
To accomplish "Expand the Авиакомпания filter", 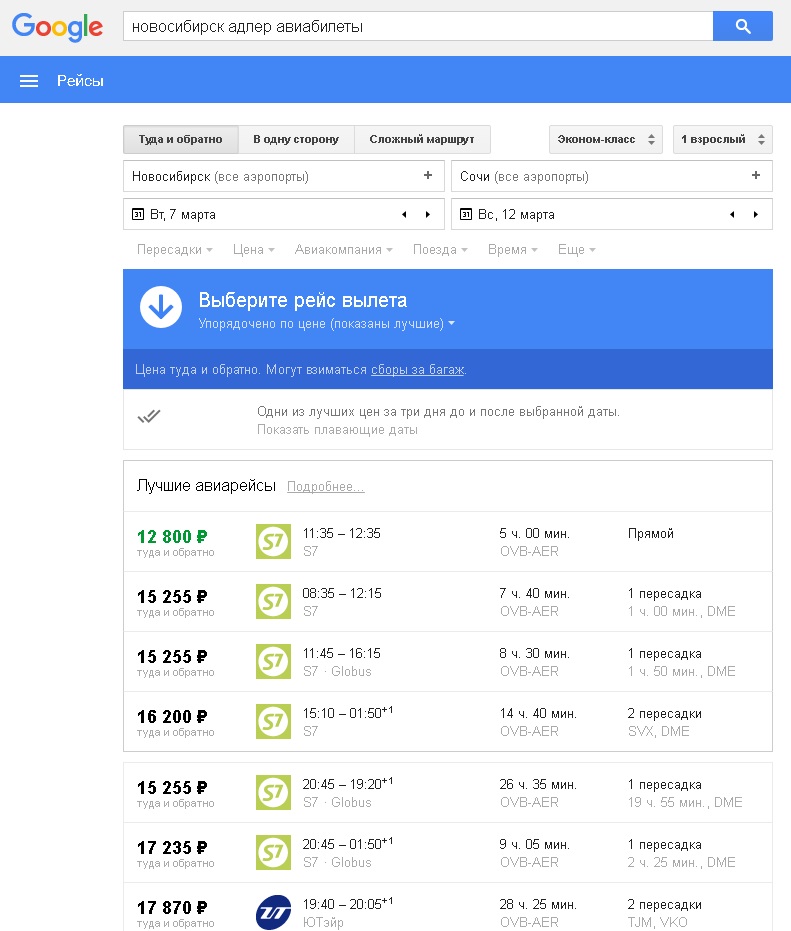I will click(x=343, y=249).
